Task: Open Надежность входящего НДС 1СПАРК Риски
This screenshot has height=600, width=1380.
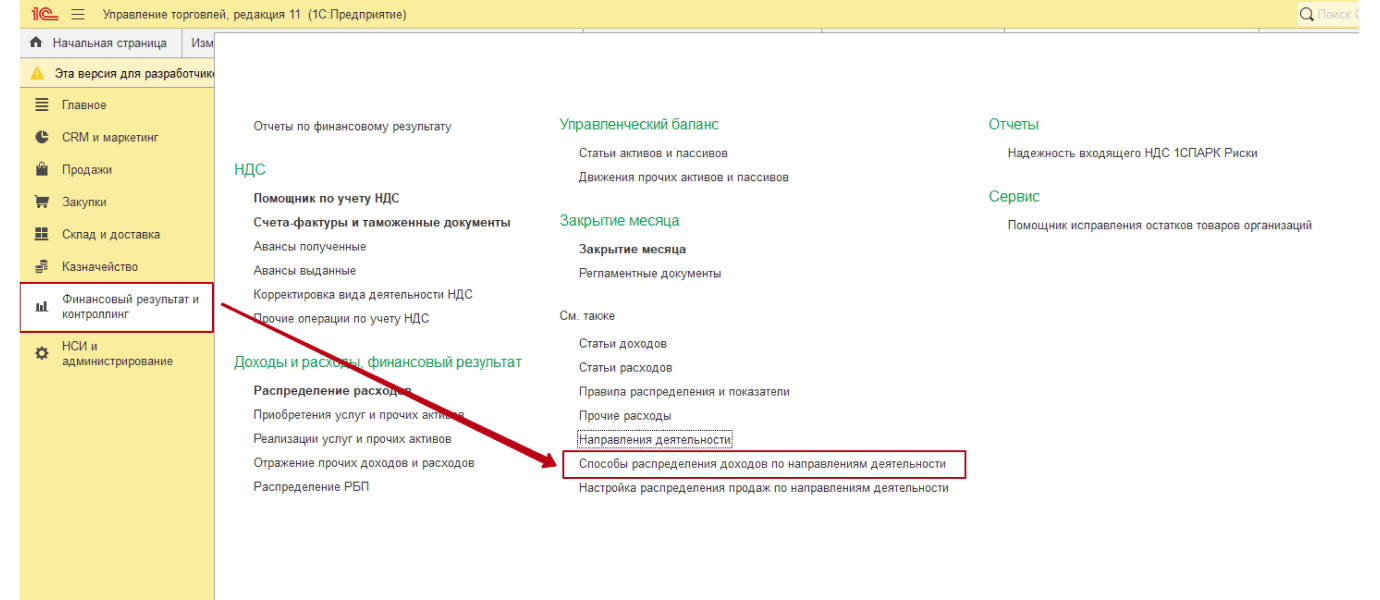Action: click(x=1133, y=153)
